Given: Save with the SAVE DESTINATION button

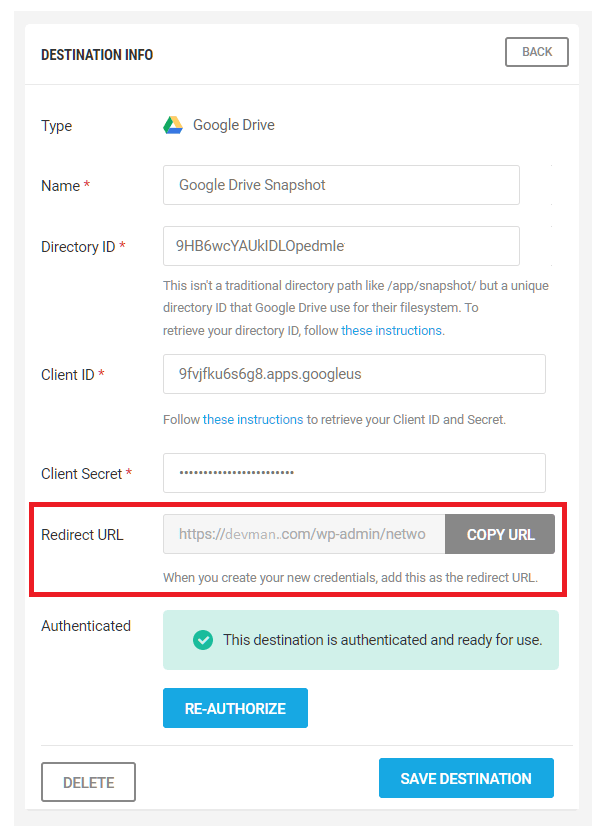Looking at the screenshot, I should 465,778.
